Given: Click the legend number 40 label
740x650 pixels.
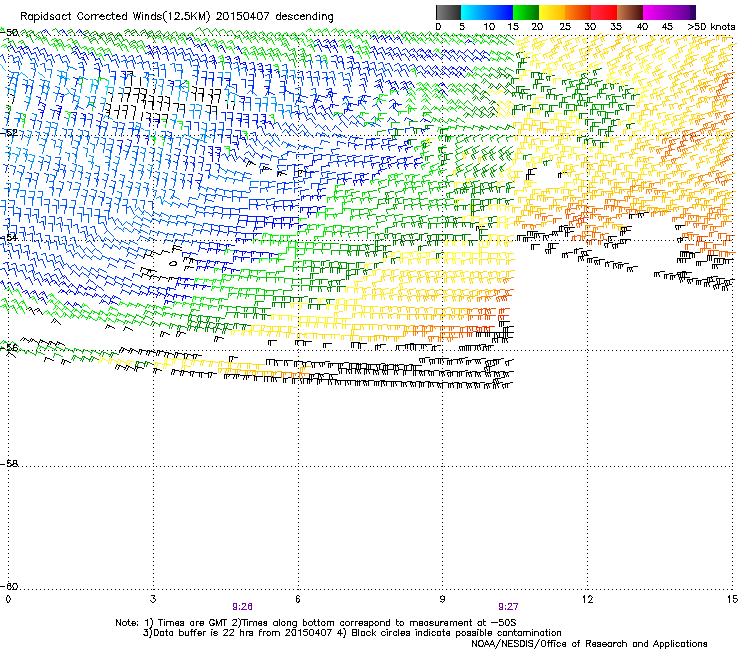Looking at the screenshot, I should click(642, 27).
